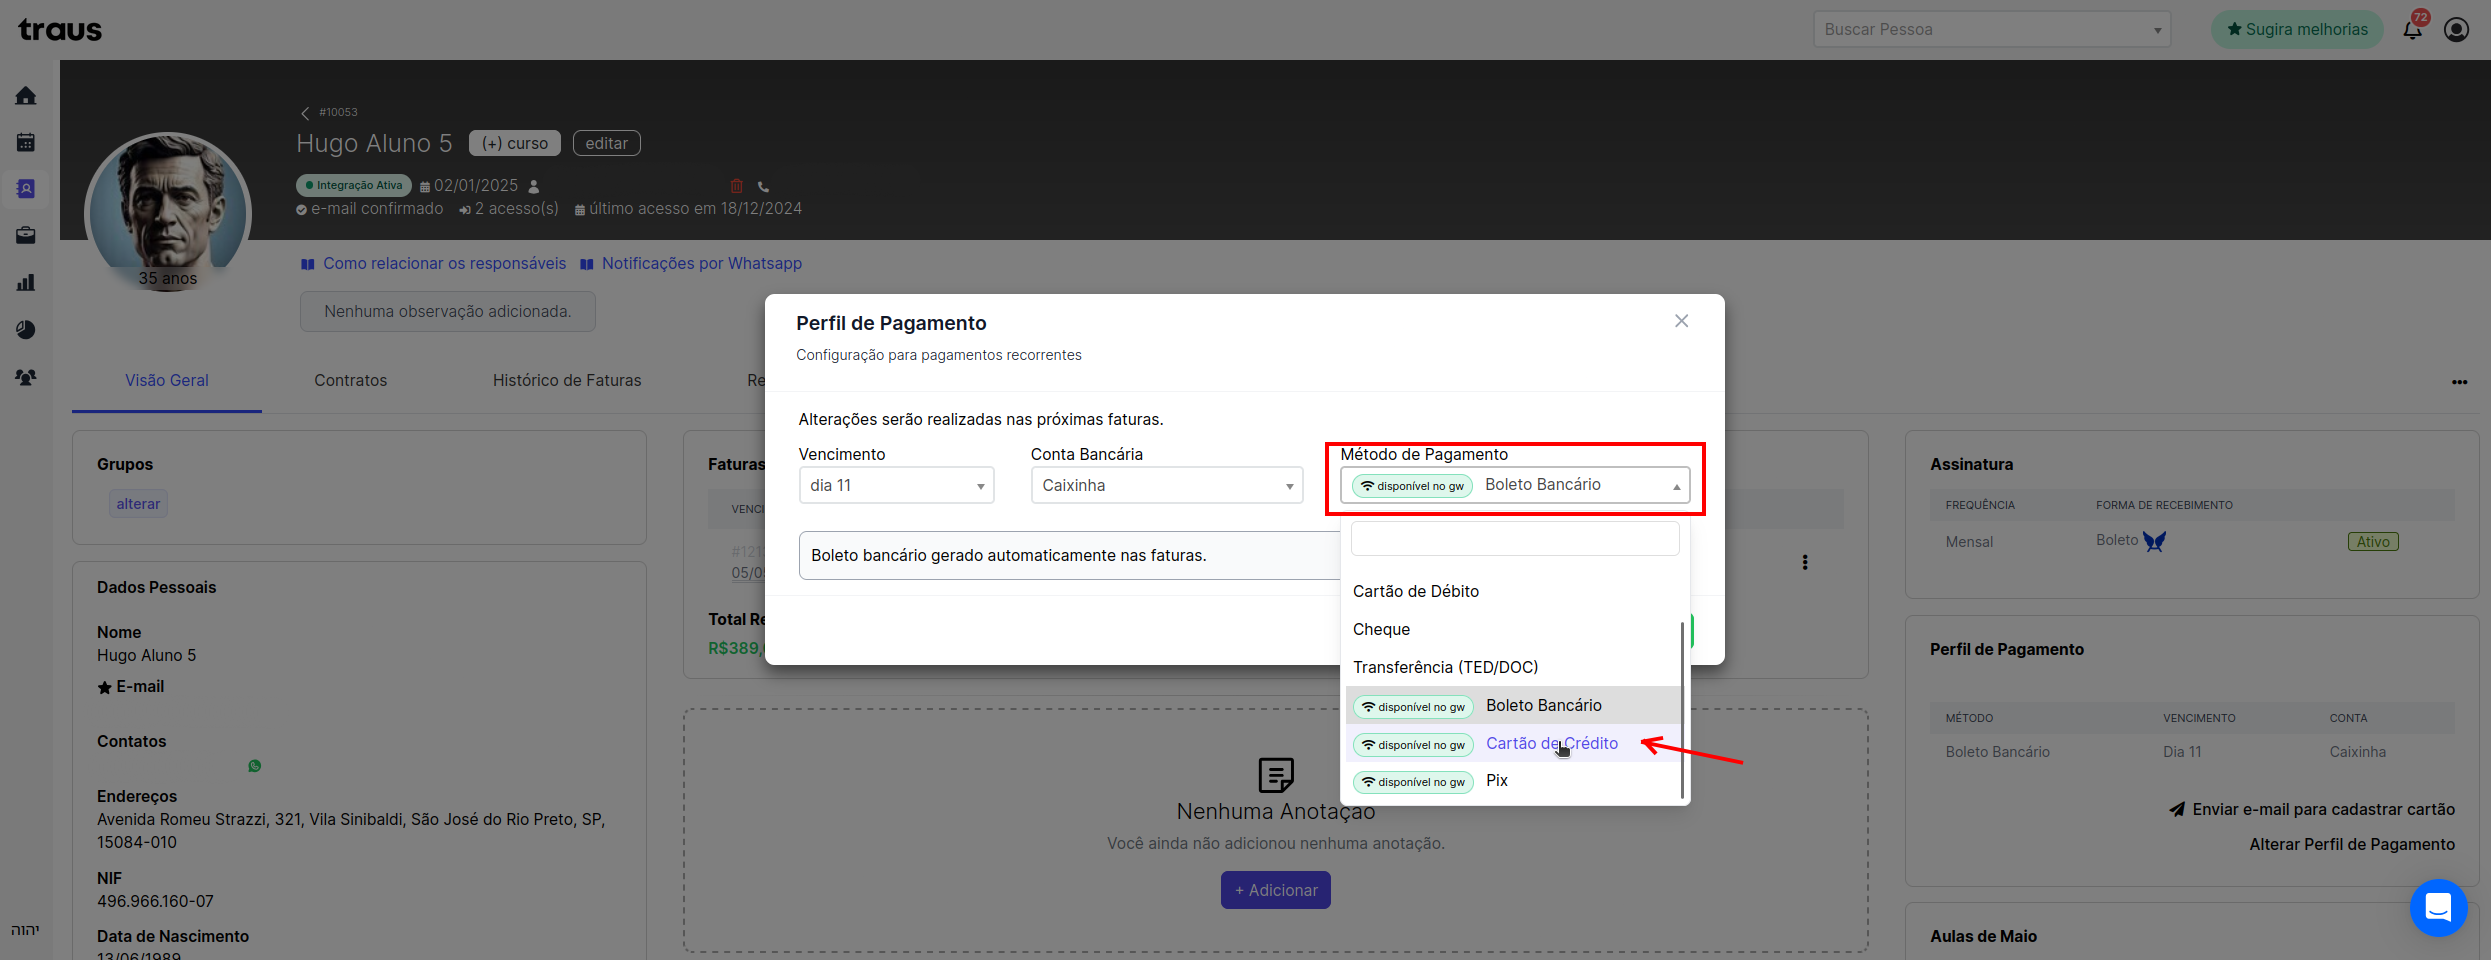2491x960 pixels.
Task: Open the calendar icon in sidebar
Action: (x=26, y=142)
